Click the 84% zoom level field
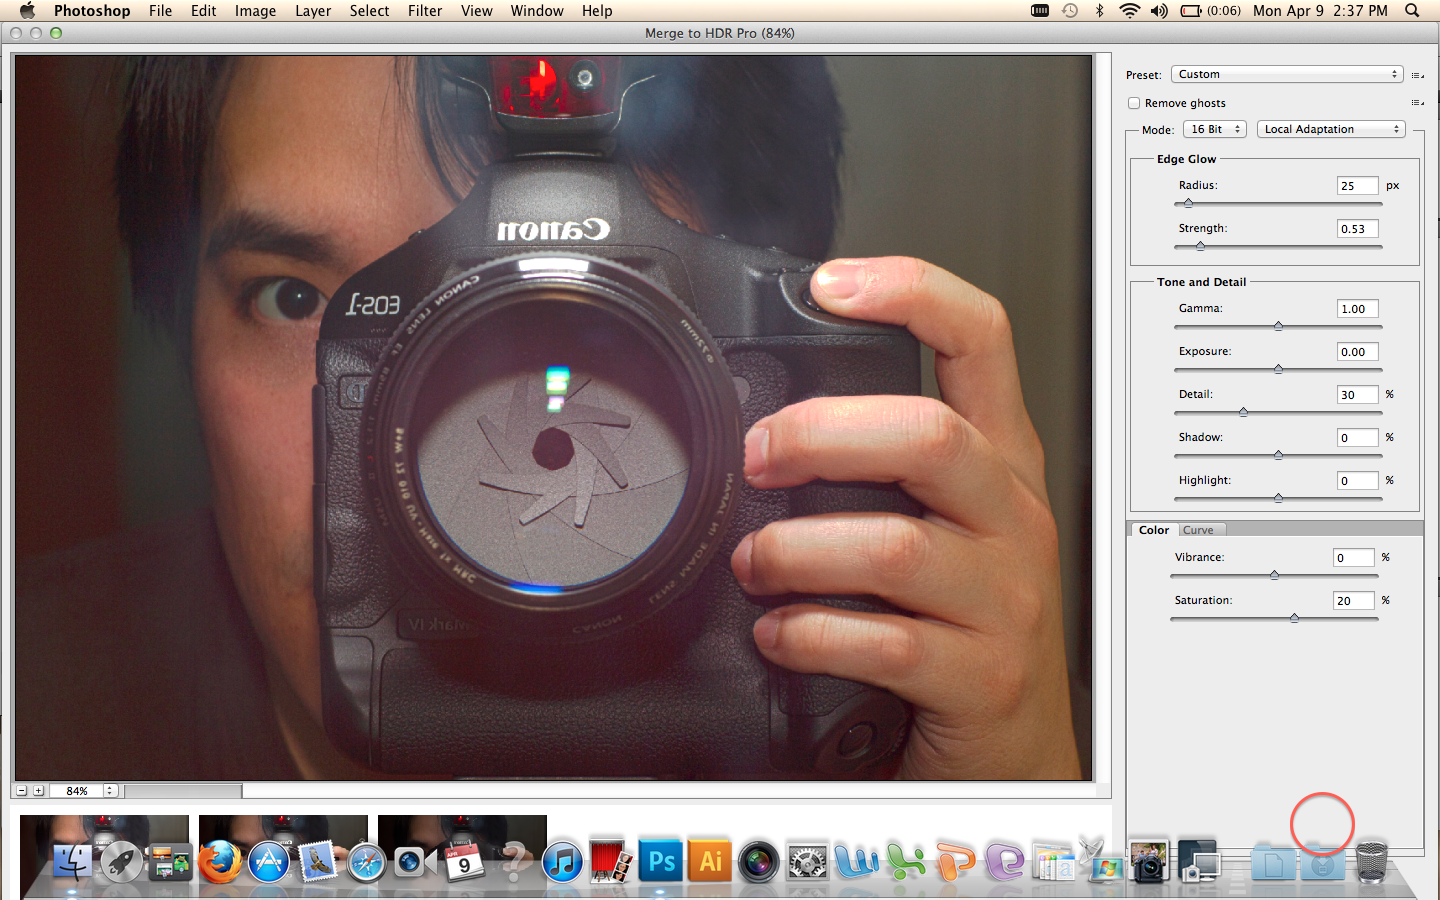1440x900 pixels. tap(77, 790)
